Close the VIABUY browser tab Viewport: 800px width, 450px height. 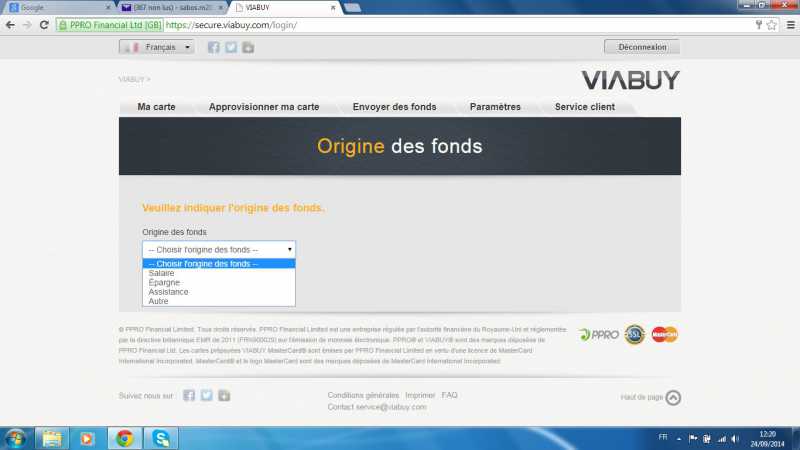[x=333, y=8]
